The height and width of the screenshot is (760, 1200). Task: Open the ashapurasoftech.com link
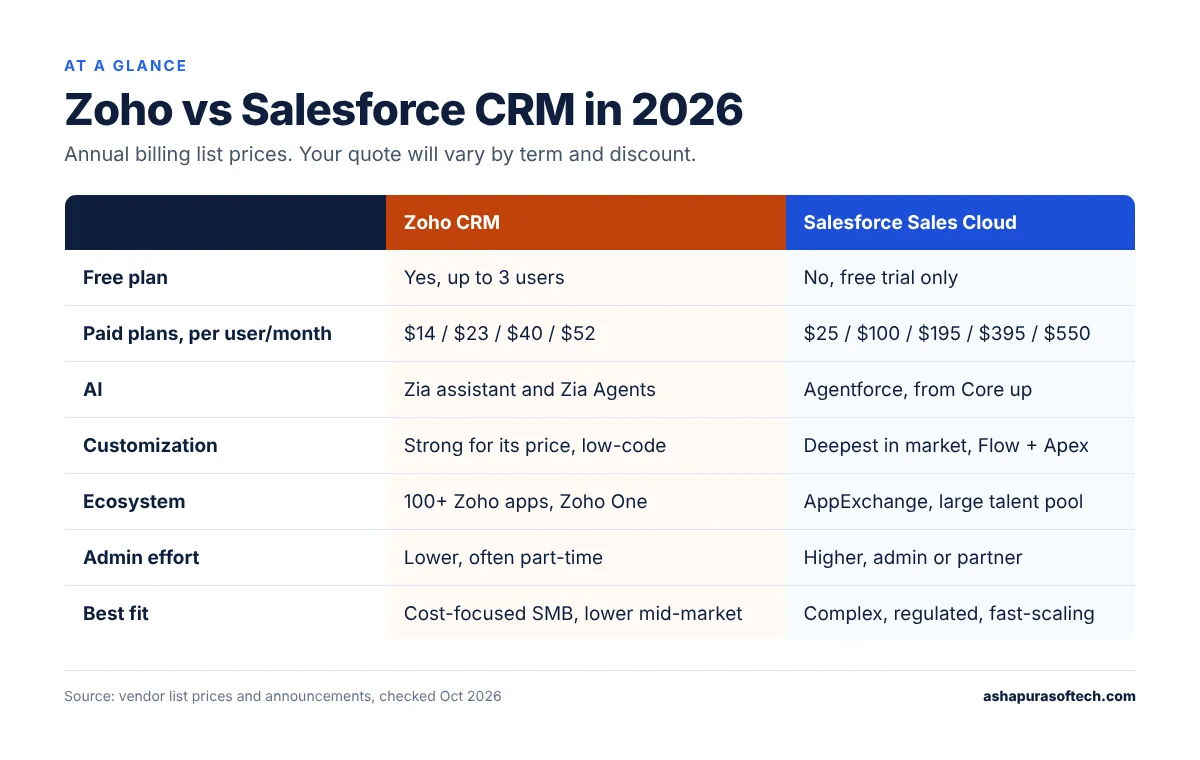(1059, 696)
